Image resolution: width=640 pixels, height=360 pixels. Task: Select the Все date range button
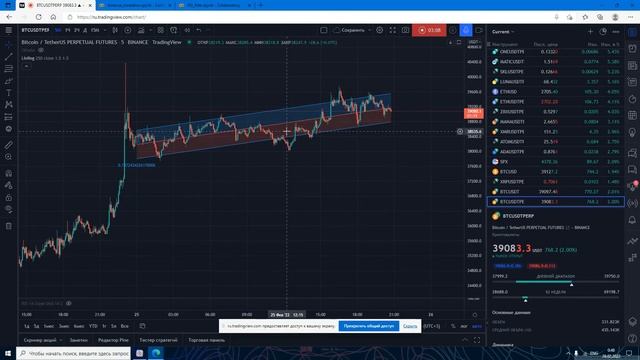pos(124,326)
